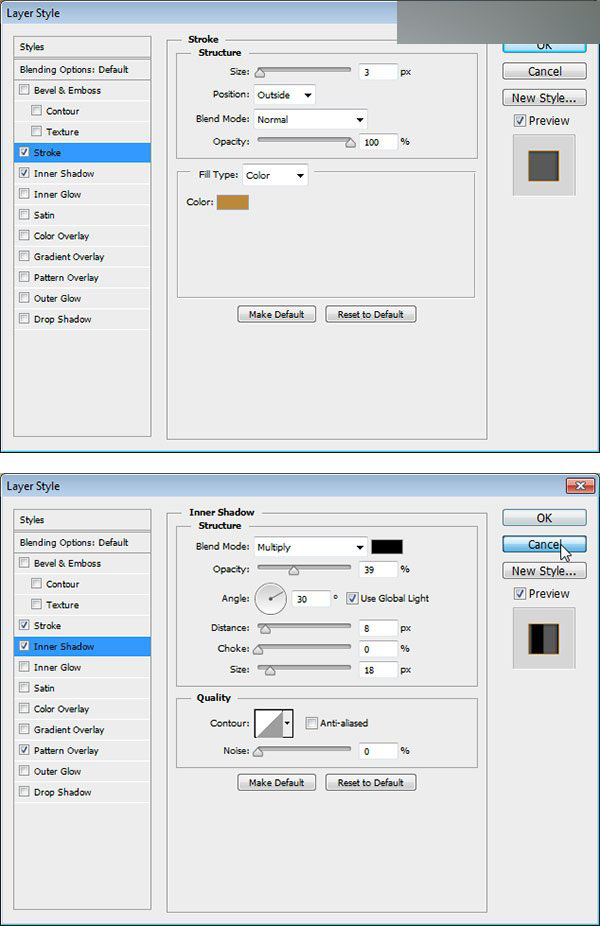Click Inner Shadow Size value field
This screenshot has height=926, width=600.
tap(378, 670)
